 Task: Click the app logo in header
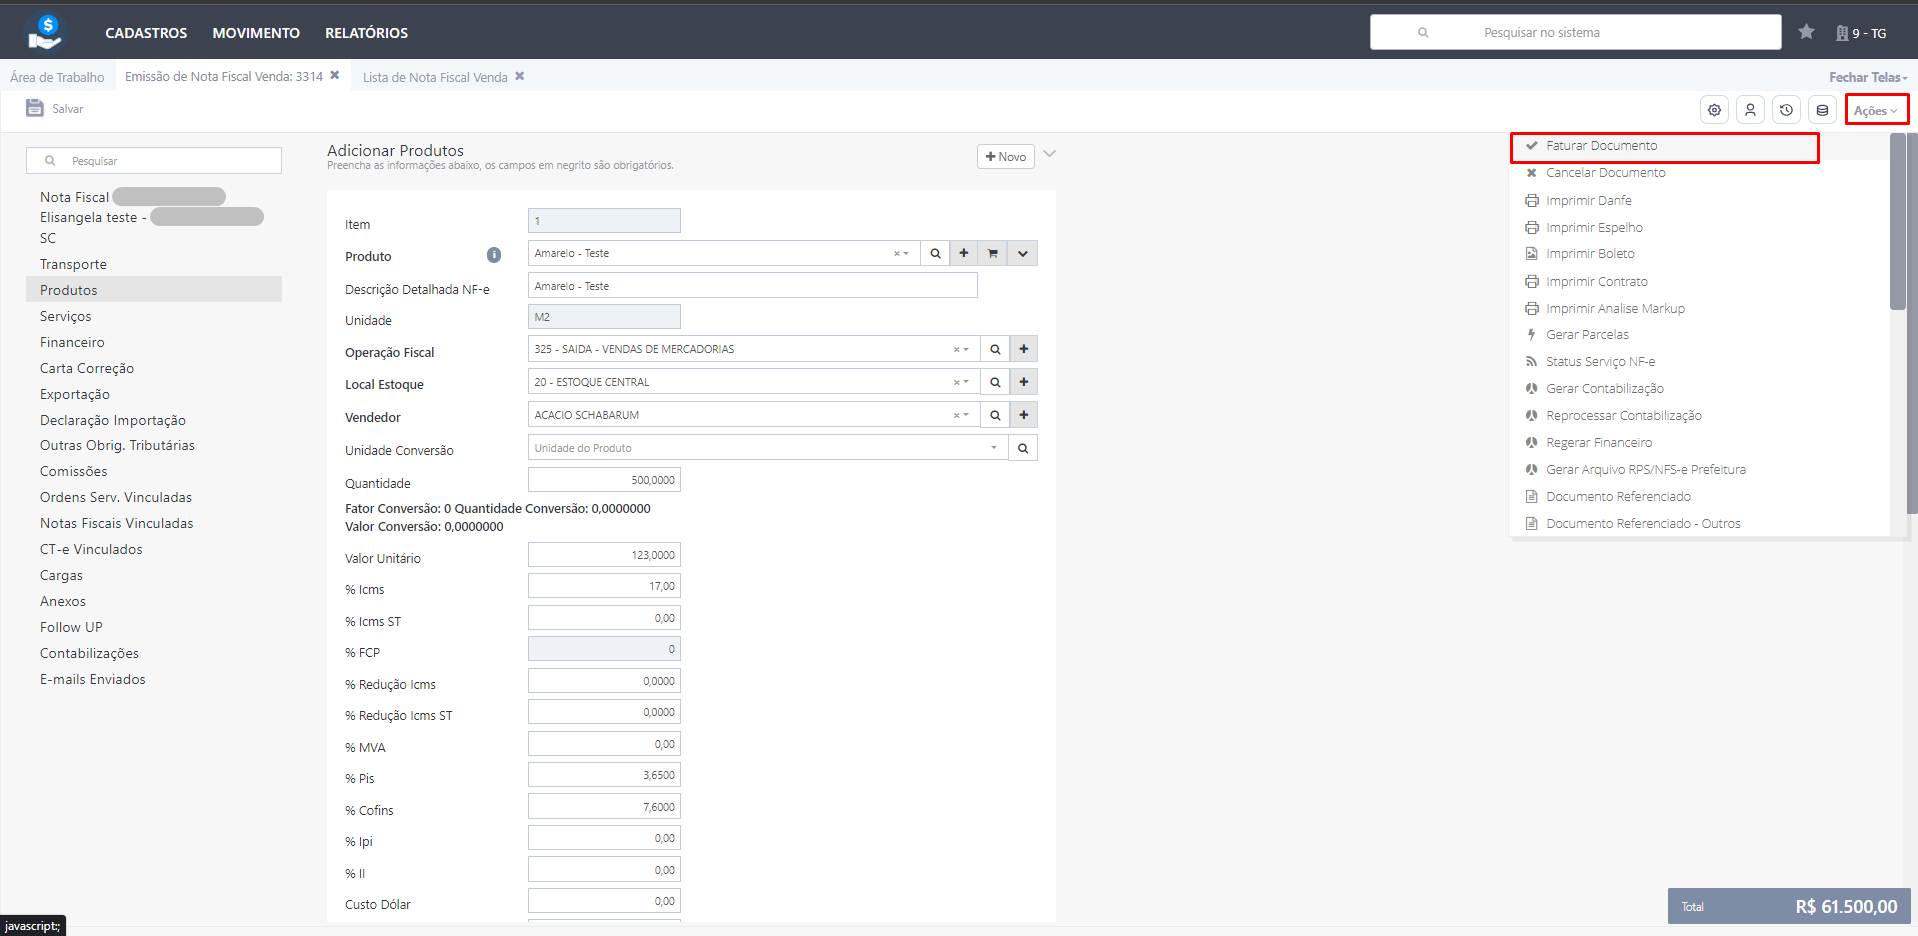[45, 32]
